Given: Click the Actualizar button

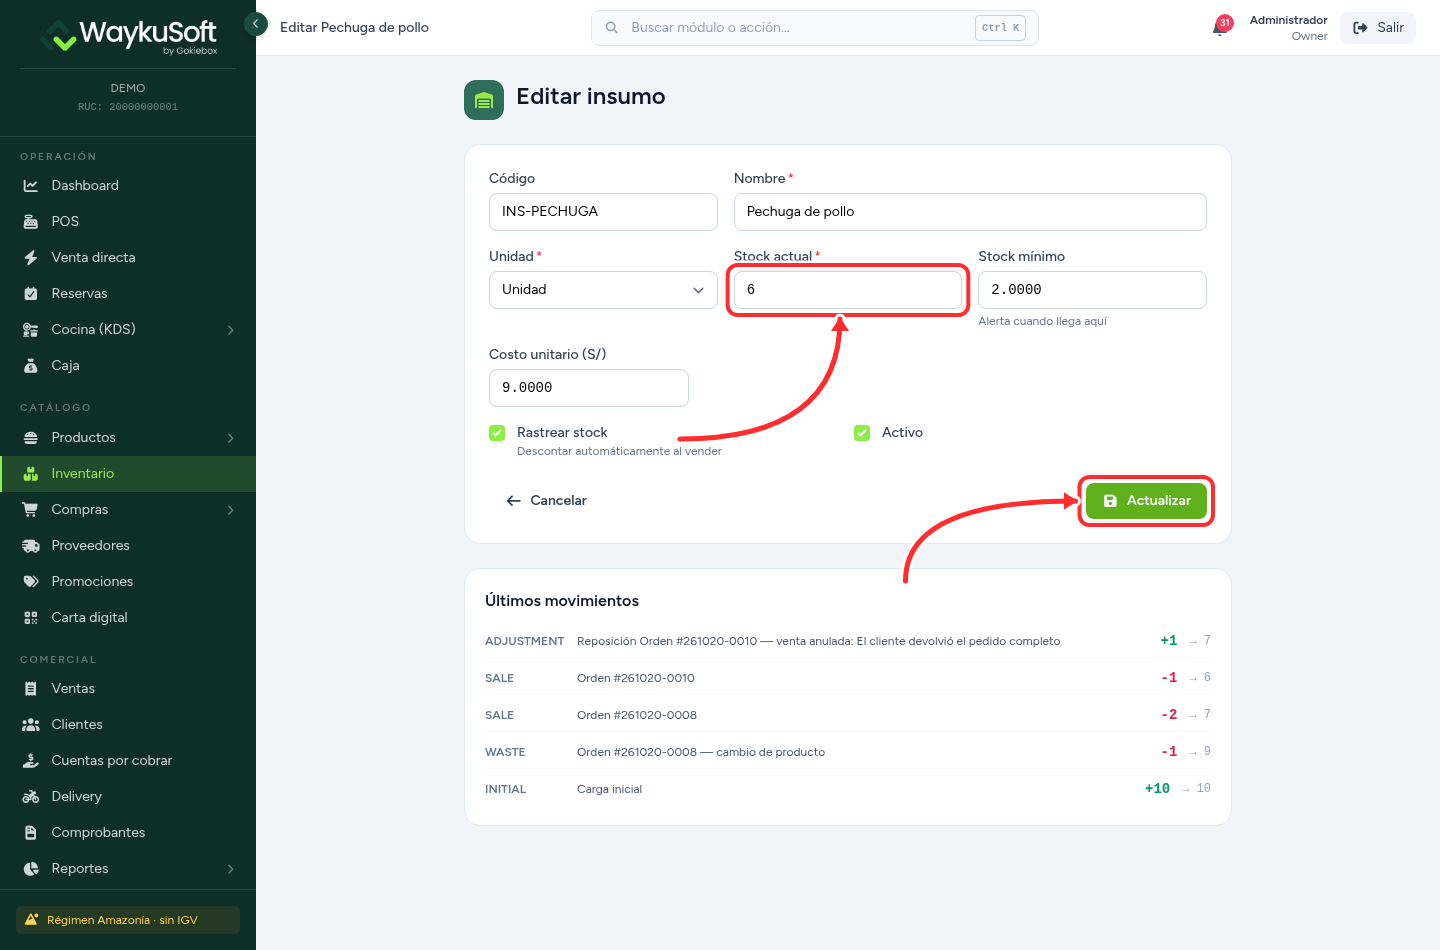Looking at the screenshot, I should tap(1146, 500).
